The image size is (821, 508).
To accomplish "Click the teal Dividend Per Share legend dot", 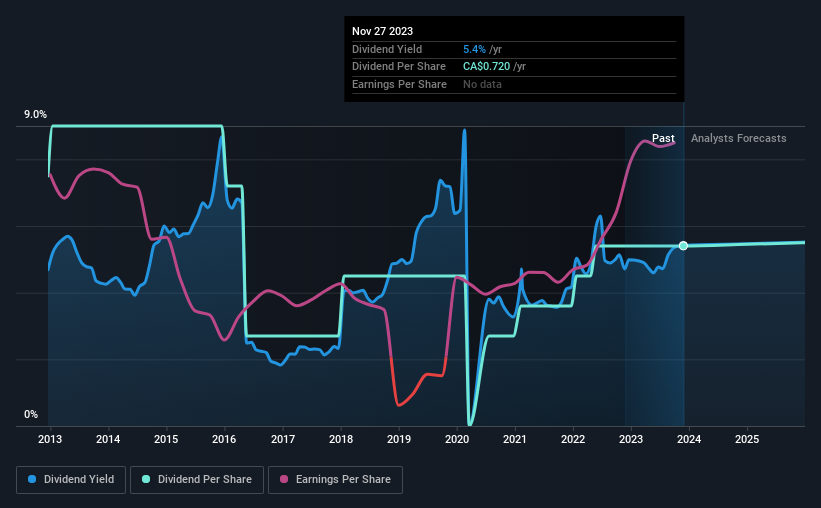I will pyautogui.click(x=146, y=479).
